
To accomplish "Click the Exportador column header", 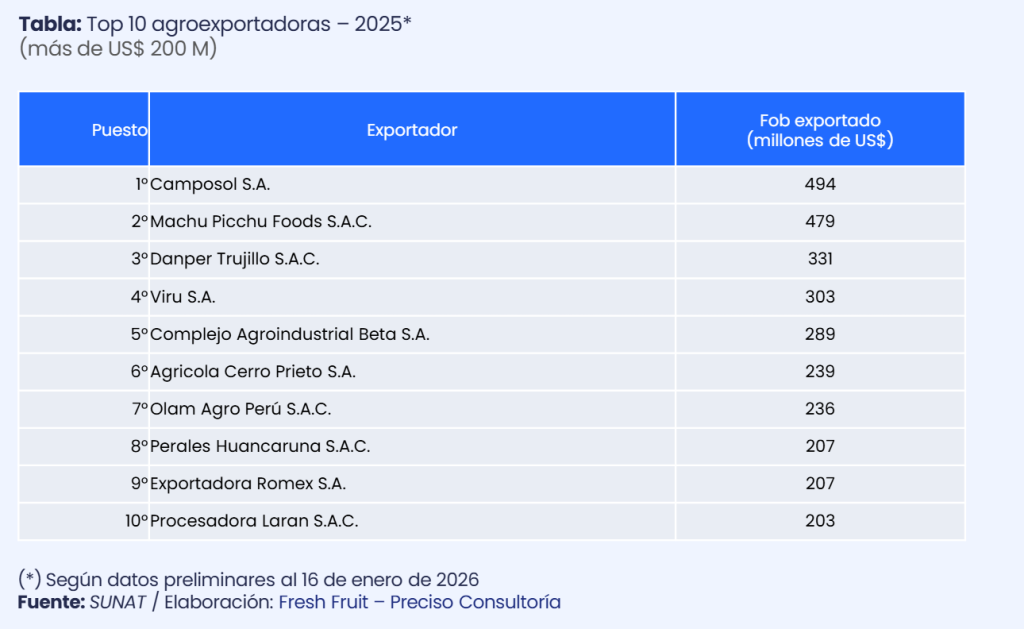I will click(x=412, y=130).
